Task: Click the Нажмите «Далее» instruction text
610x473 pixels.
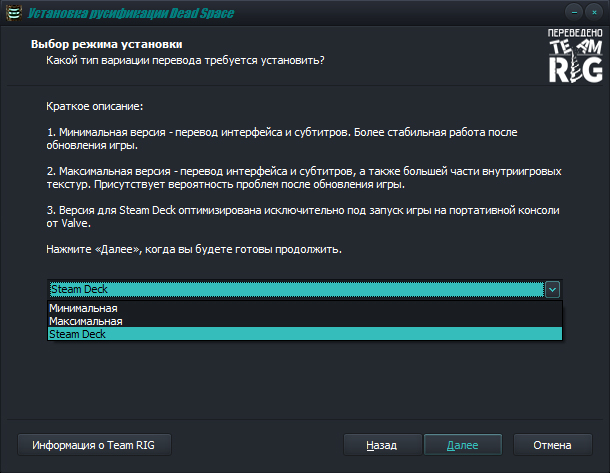Action: click(x=194, y=248)
